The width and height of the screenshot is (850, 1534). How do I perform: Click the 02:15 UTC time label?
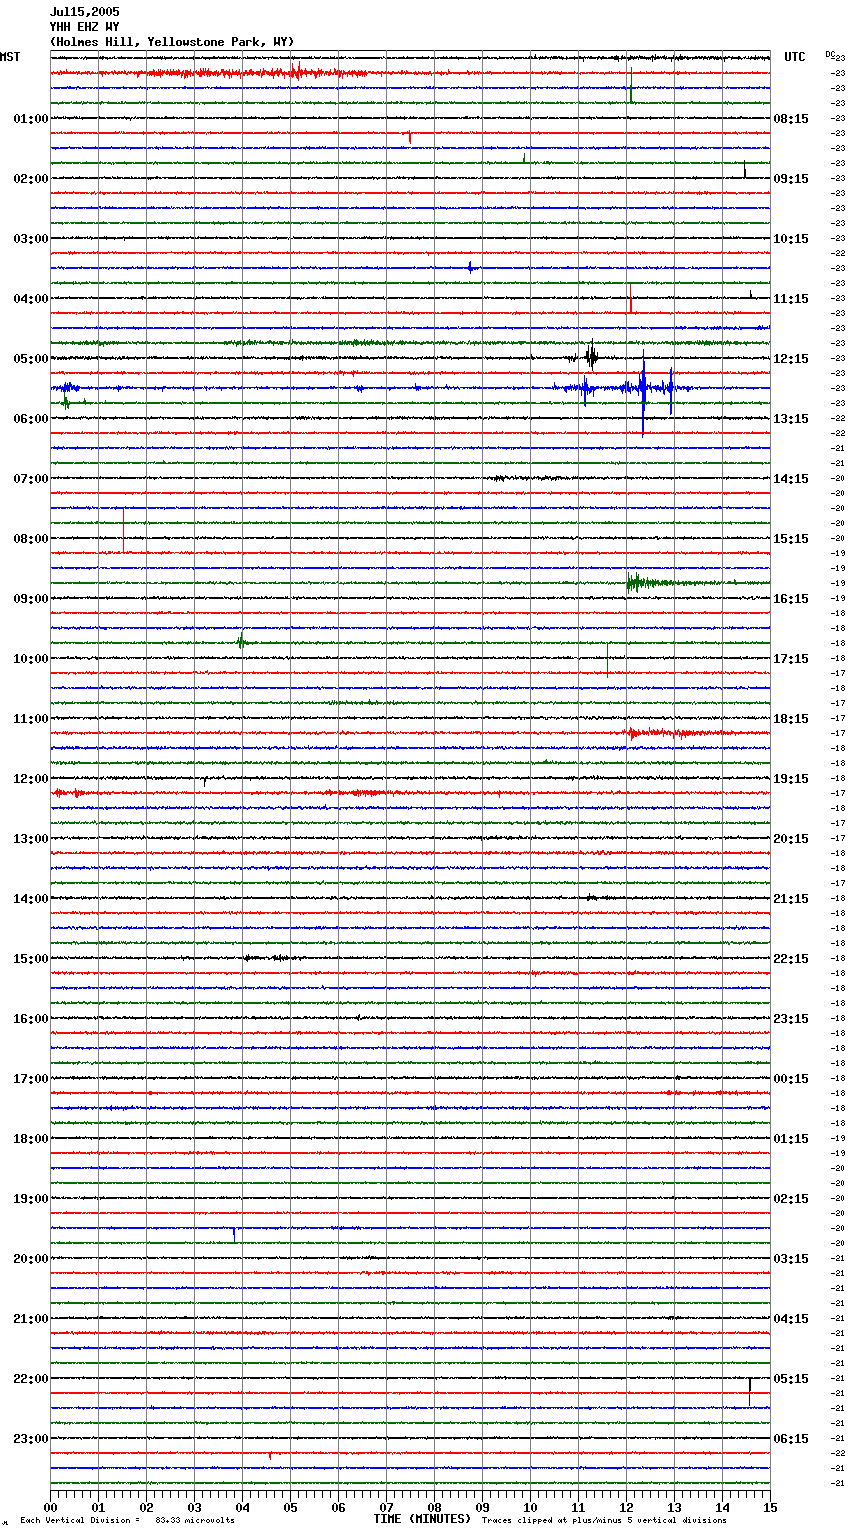click(x=791, y=1199)
